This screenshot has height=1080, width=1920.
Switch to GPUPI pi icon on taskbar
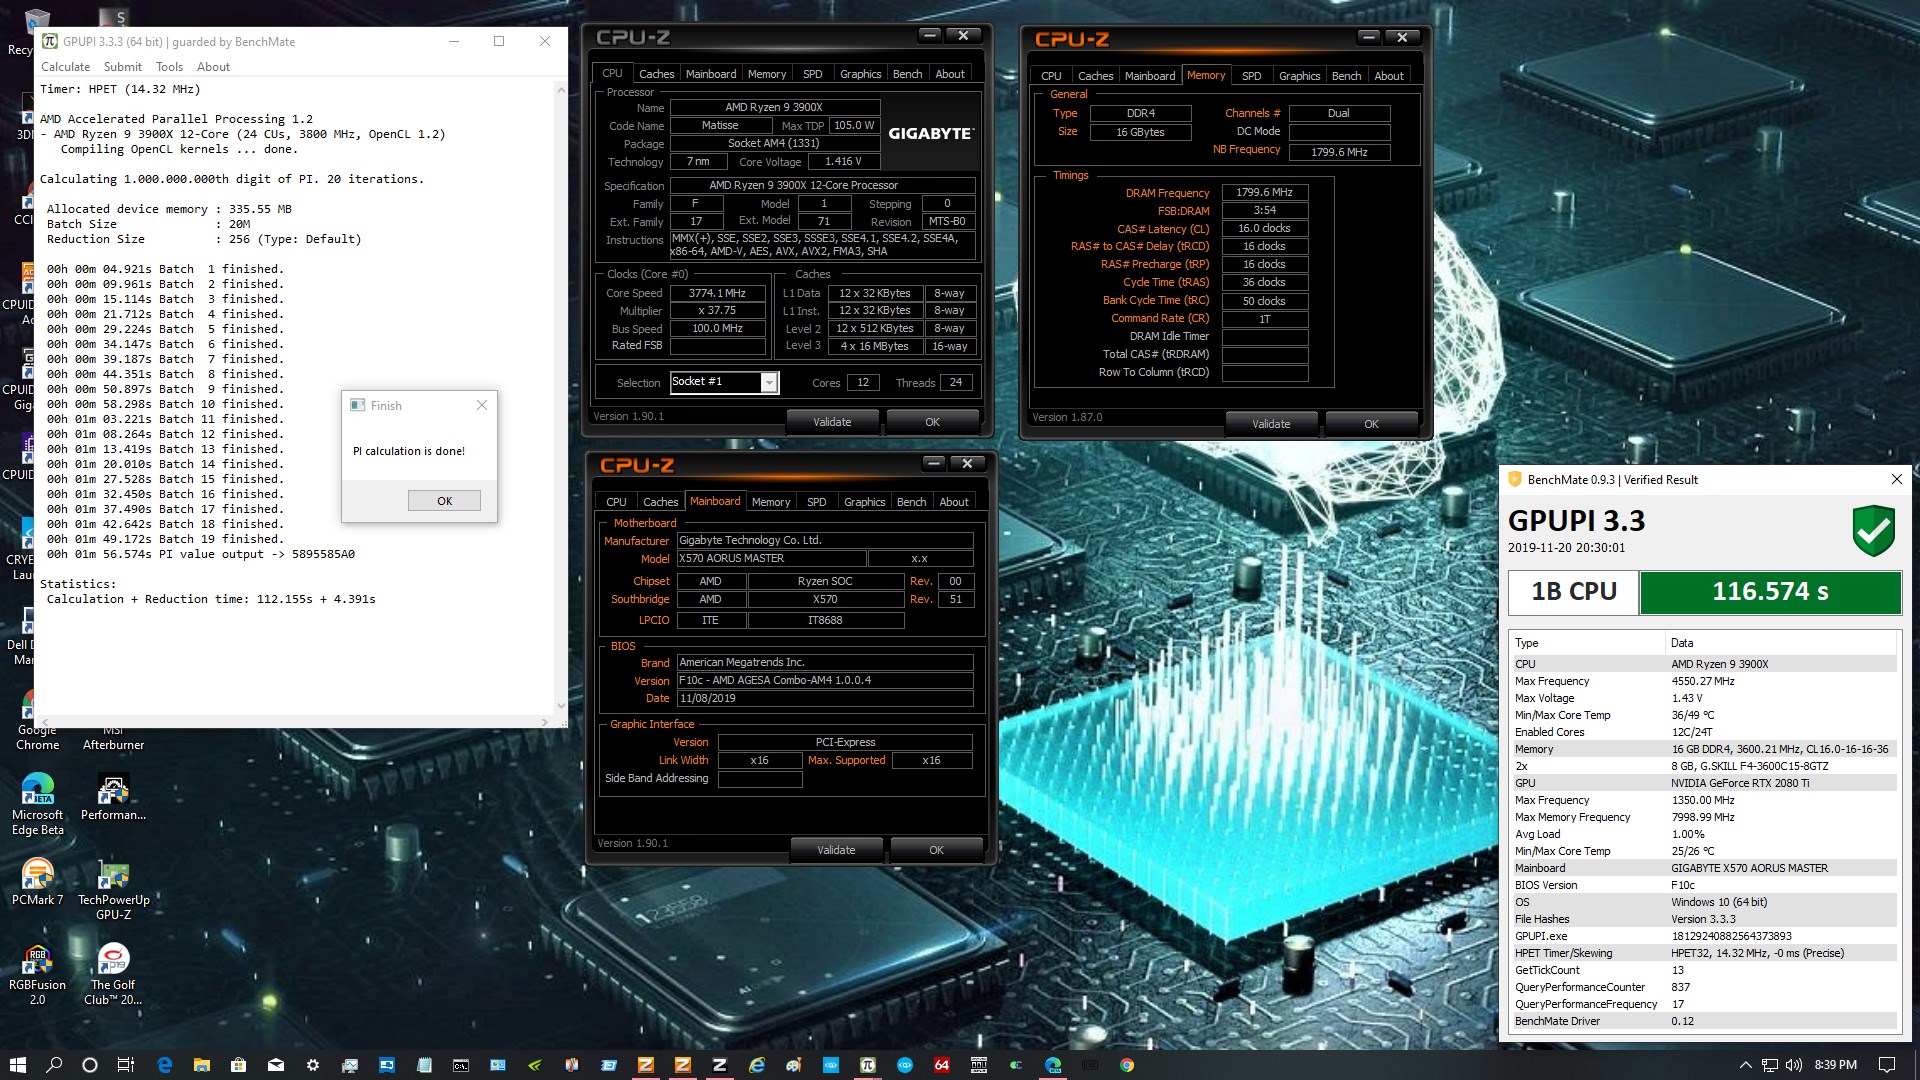point(867,1065)
